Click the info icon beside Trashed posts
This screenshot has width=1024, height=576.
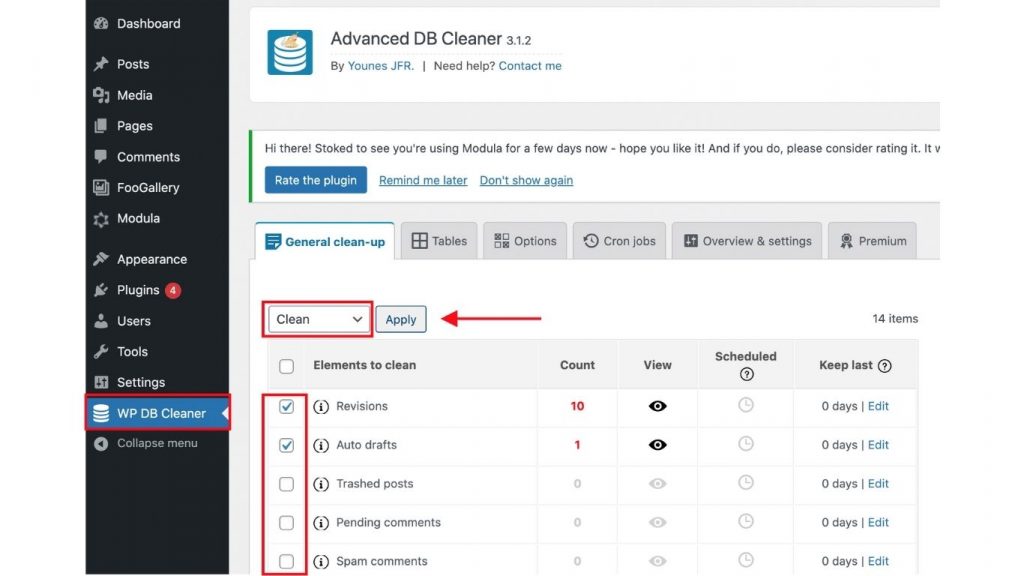pos(321,484)
